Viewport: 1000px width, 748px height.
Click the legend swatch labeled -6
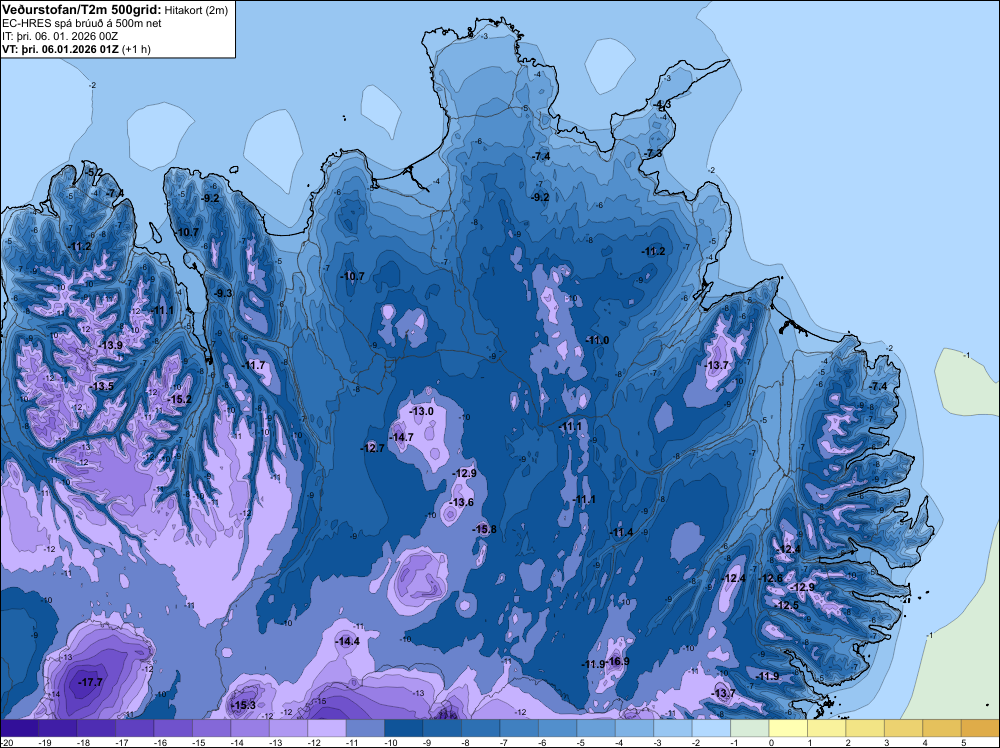[x=558, y=728]
